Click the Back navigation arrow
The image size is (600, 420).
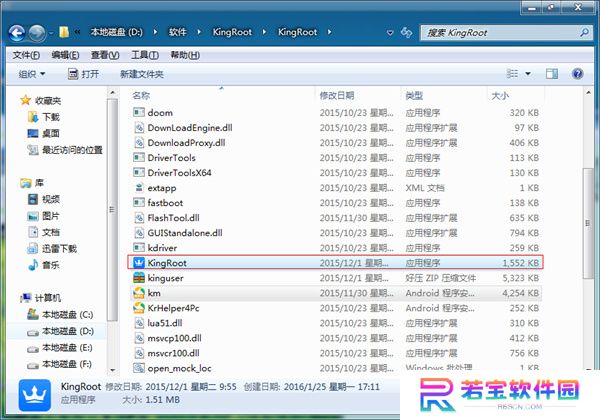16,33
